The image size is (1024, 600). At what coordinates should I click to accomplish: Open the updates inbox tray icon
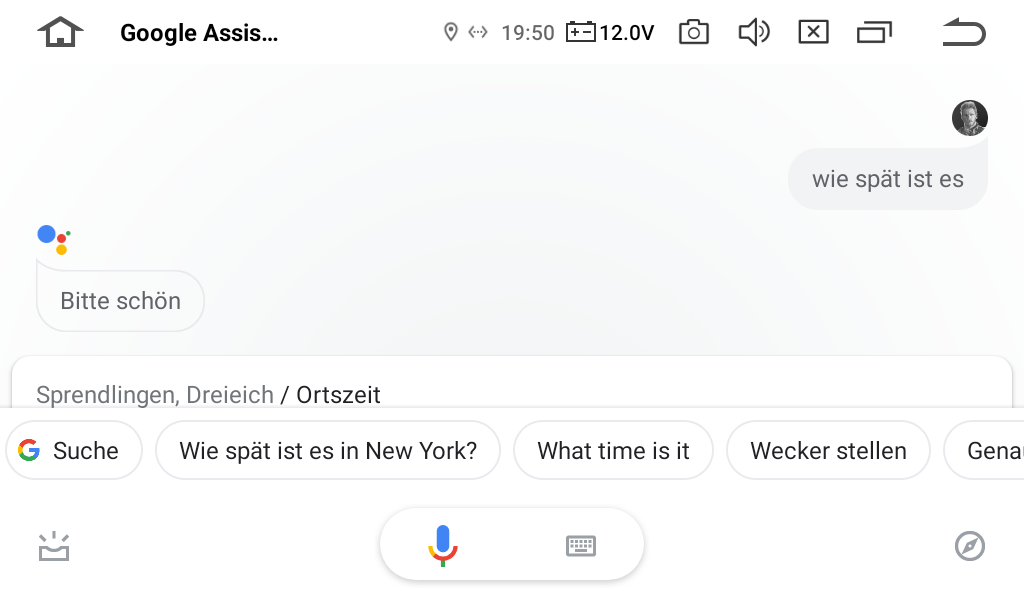(x=54, y=546)
